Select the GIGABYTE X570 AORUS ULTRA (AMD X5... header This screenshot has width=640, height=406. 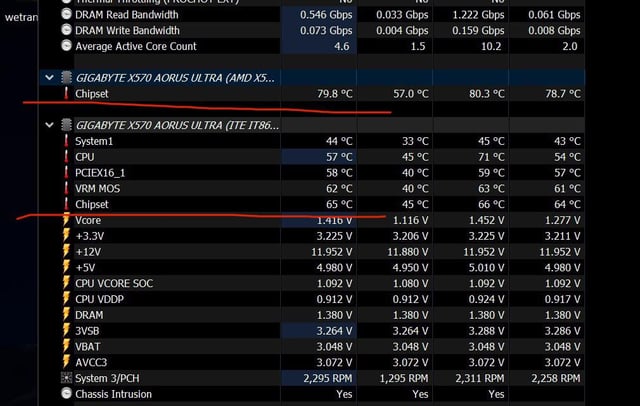tap(175, 78)
